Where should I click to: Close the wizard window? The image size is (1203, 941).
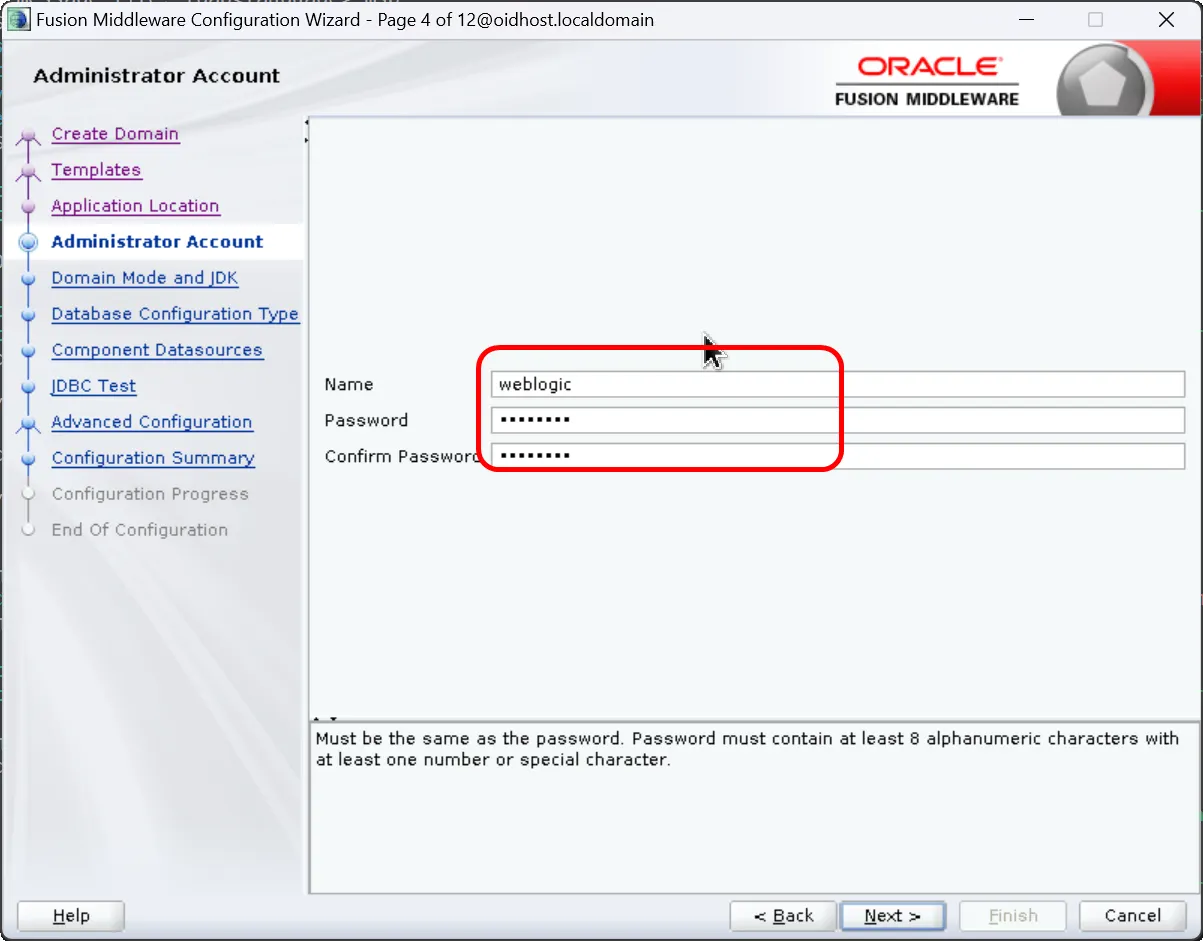pyautogui.click(x=1166, y=19)
